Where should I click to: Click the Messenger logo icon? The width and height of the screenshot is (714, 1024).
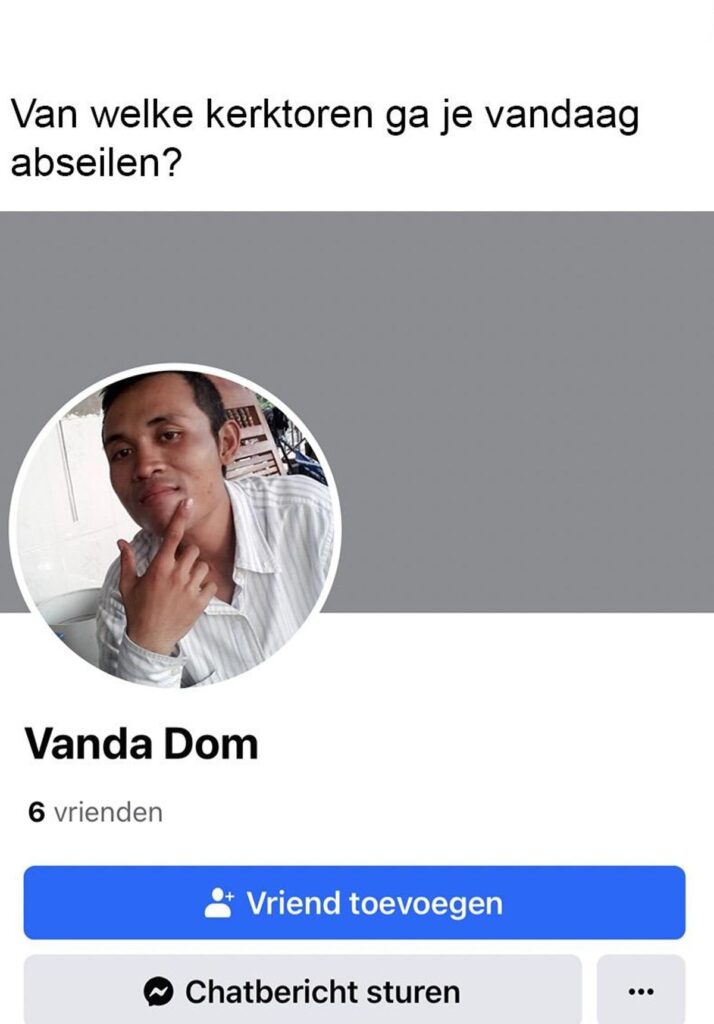(x=159, y=992)
